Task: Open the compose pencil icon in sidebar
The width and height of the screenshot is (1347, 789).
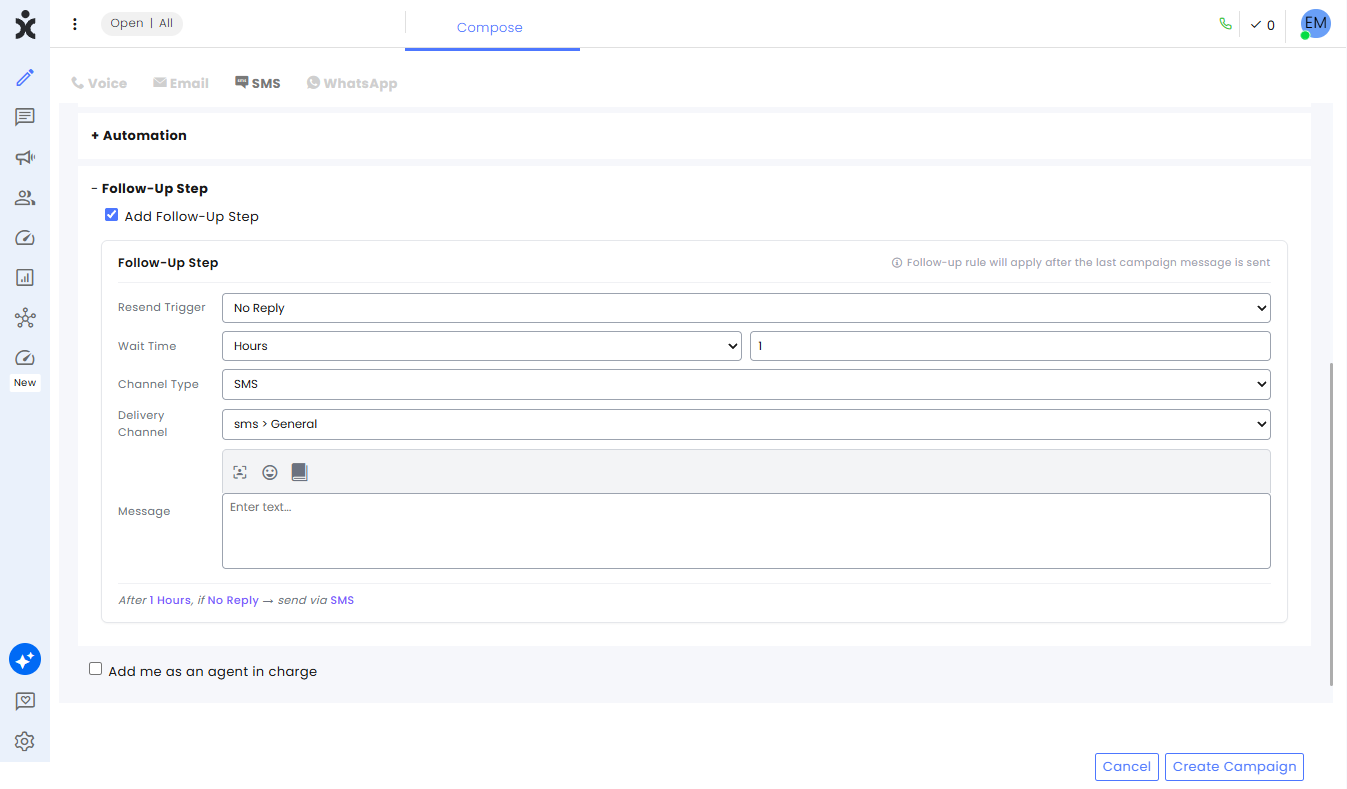Action: coord(25,77)
